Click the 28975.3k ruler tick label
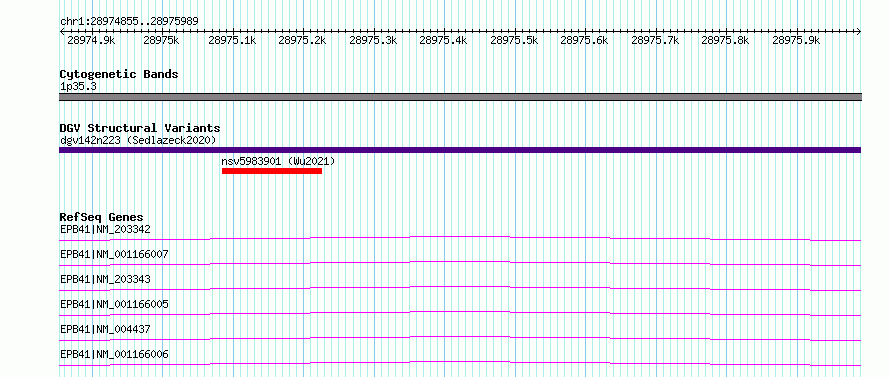The image size is (890, 377). tap(373, 41)
